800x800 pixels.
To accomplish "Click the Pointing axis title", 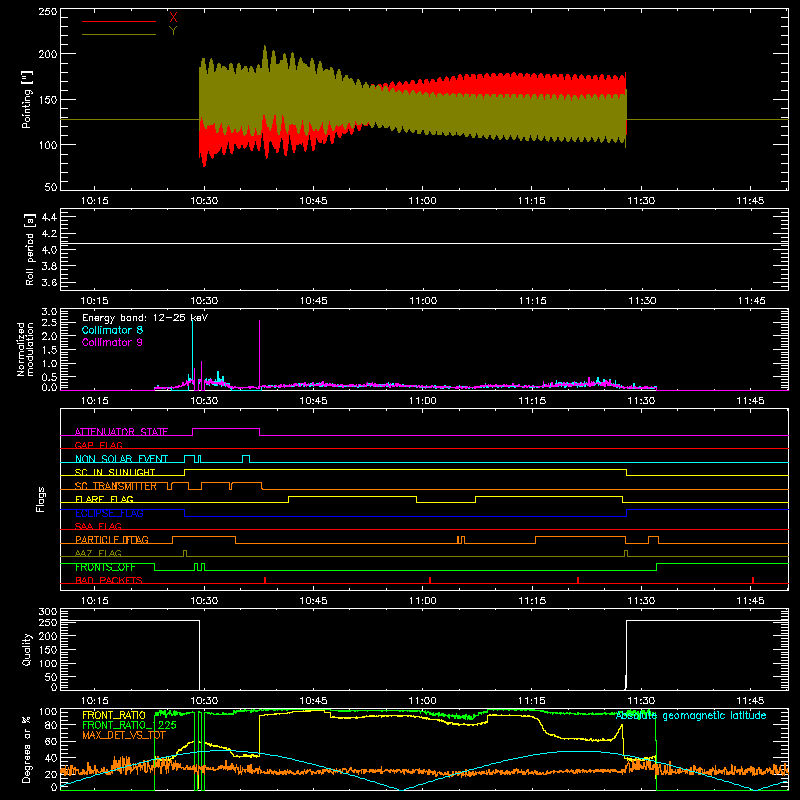I will coord(27,99).
